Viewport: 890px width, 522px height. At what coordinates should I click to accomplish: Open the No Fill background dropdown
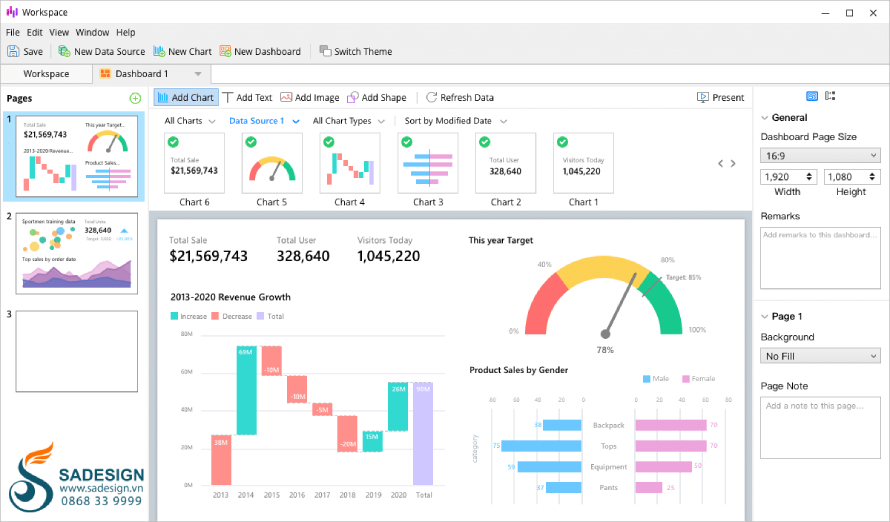click(820, 356)
